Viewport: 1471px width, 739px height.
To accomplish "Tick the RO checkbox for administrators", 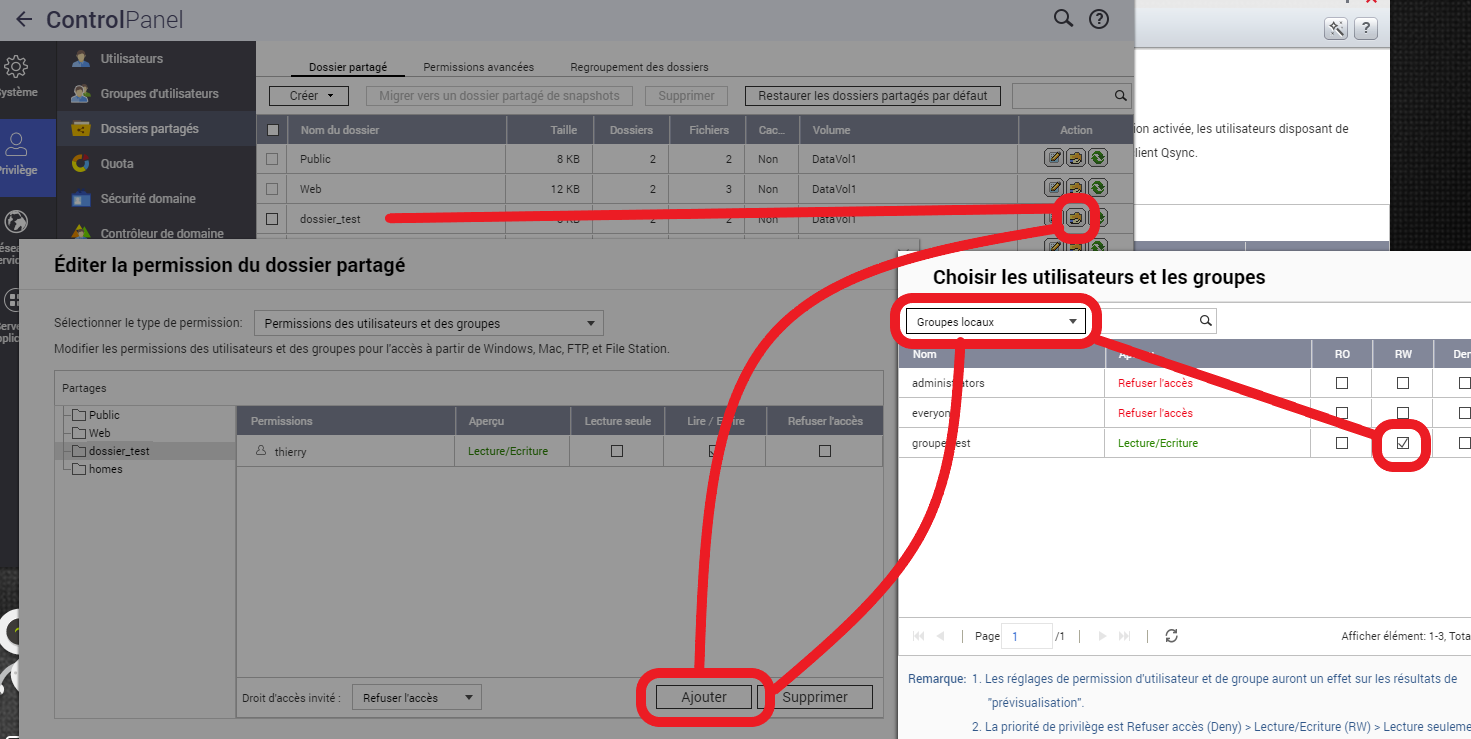I will pyautogui.click(x=1342, y=383).
